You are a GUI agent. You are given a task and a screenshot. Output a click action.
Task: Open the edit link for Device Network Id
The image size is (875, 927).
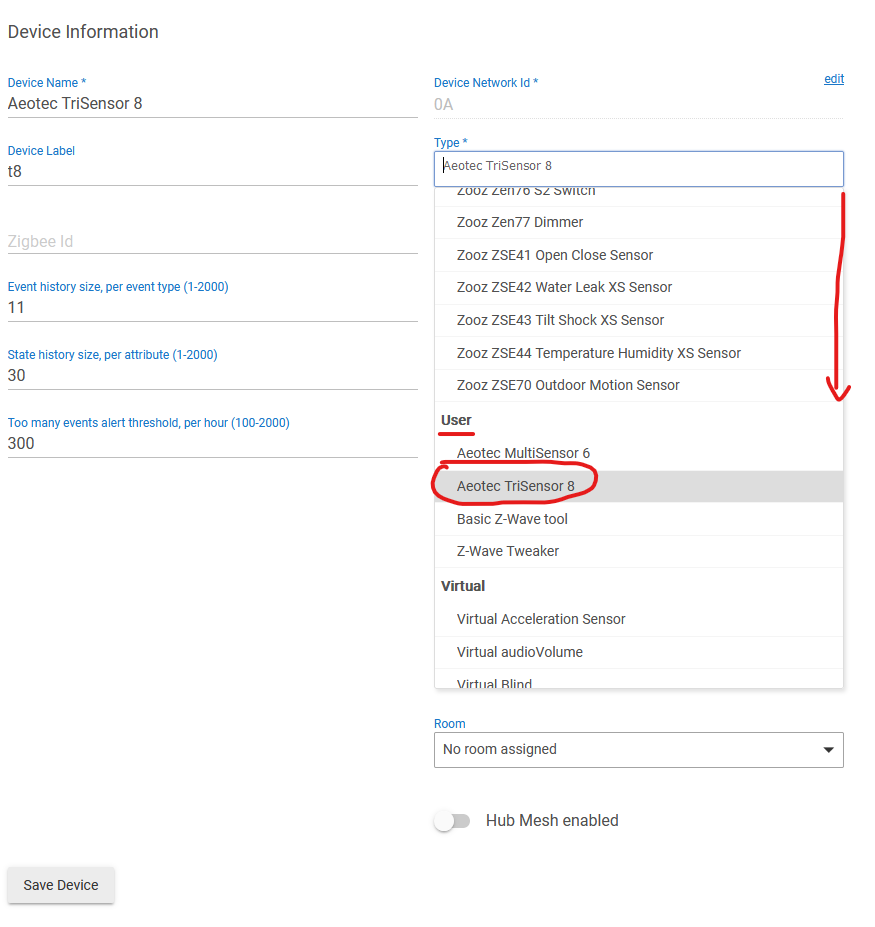(834, 79)
